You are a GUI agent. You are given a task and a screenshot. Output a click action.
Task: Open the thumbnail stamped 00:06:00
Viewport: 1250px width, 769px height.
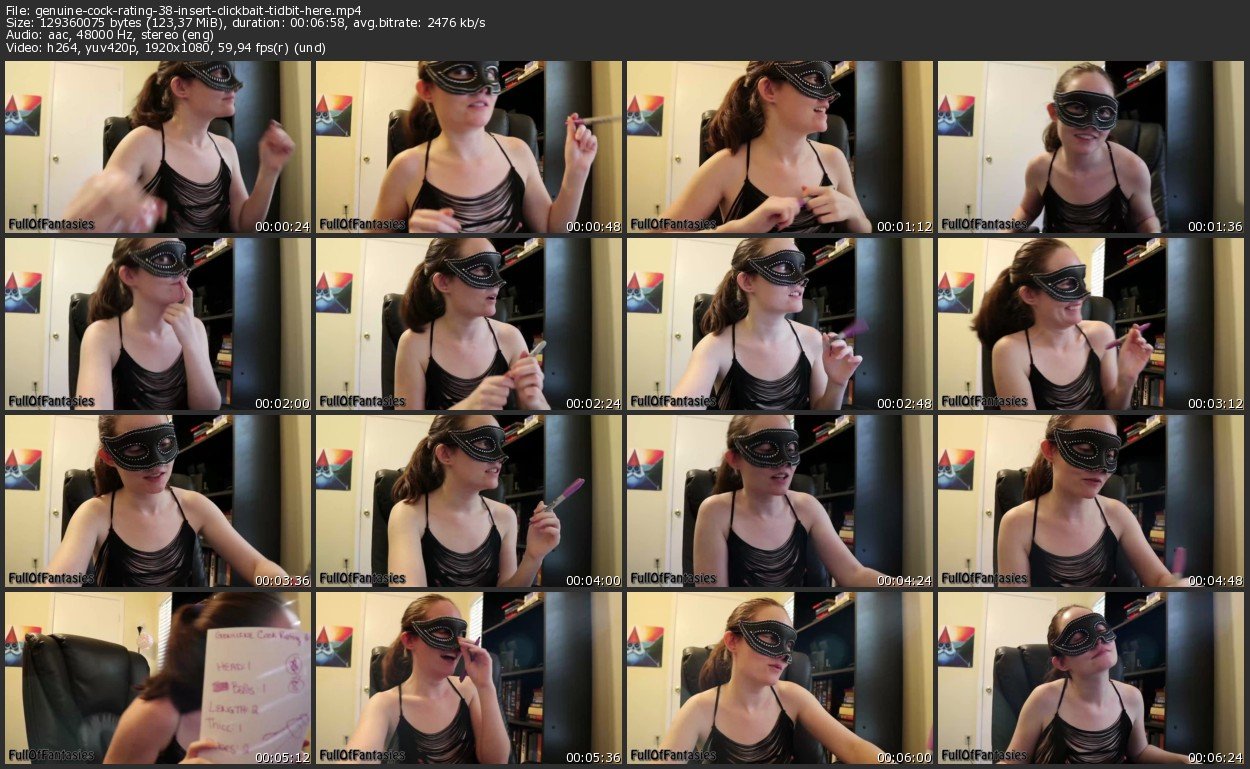point(780,678)
